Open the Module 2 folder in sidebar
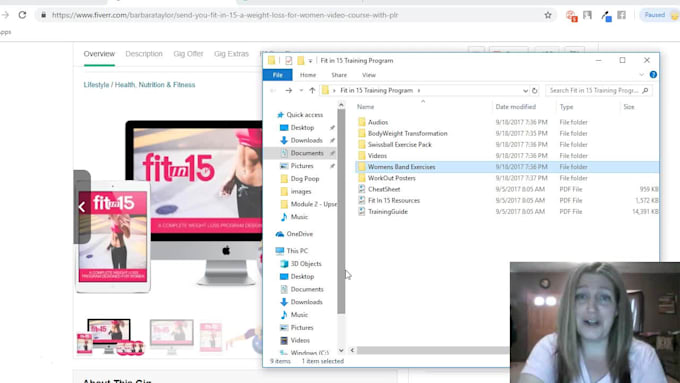Image resolution: width=680 pixels, height=383 pixels. [313, 204]
